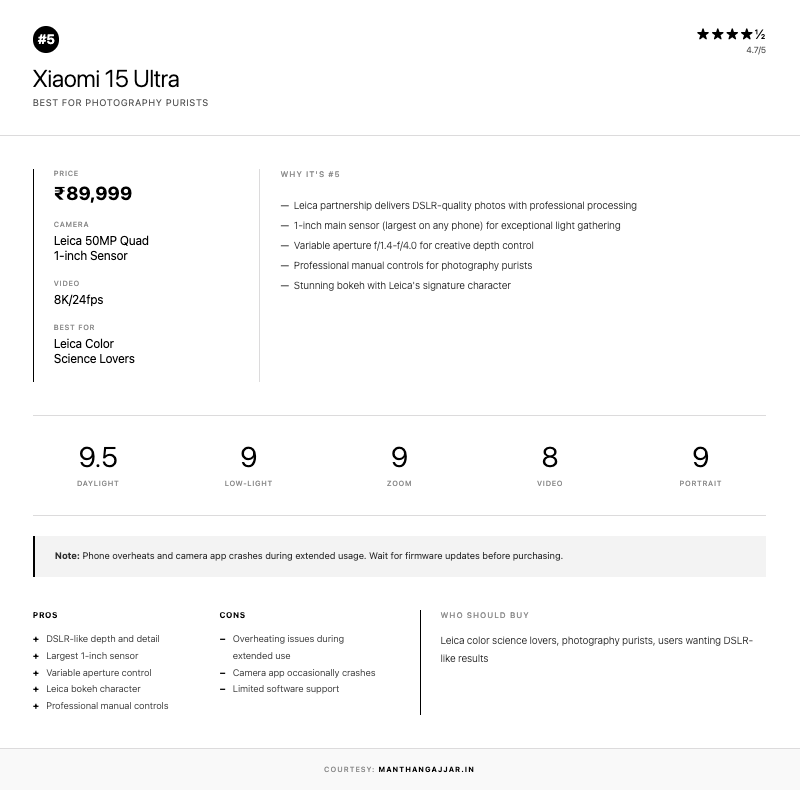
Task: Click the Low-Light score of 9
Action: [x=248, y=458]
